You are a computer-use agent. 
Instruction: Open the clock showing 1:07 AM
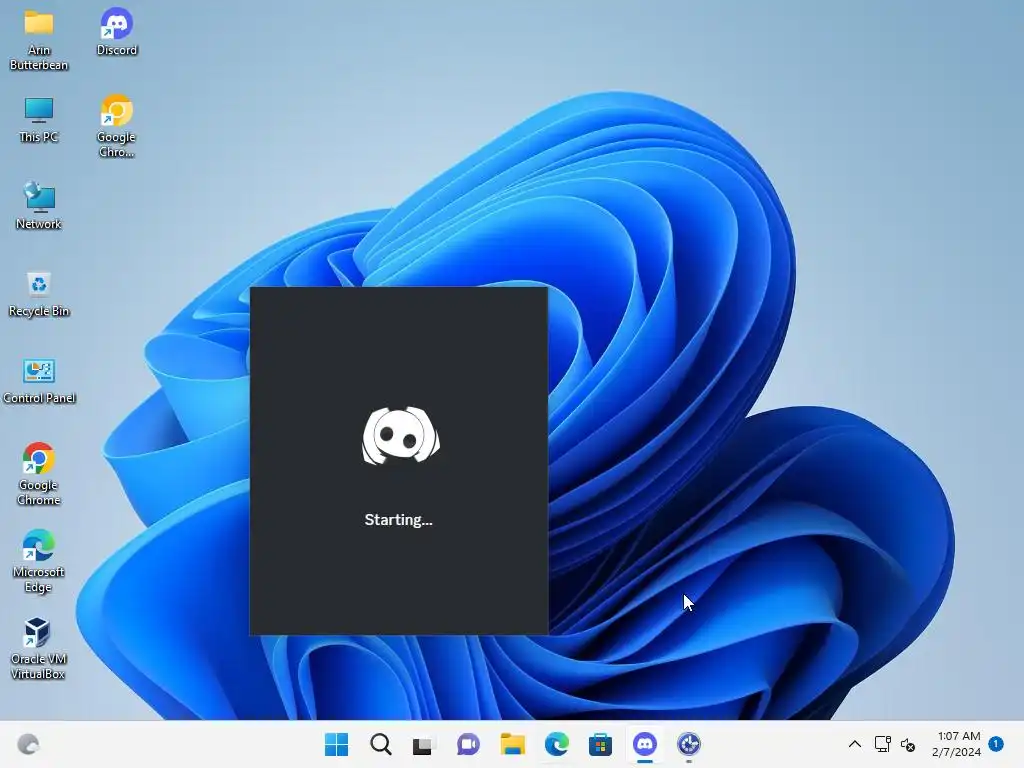click(957, 744)
